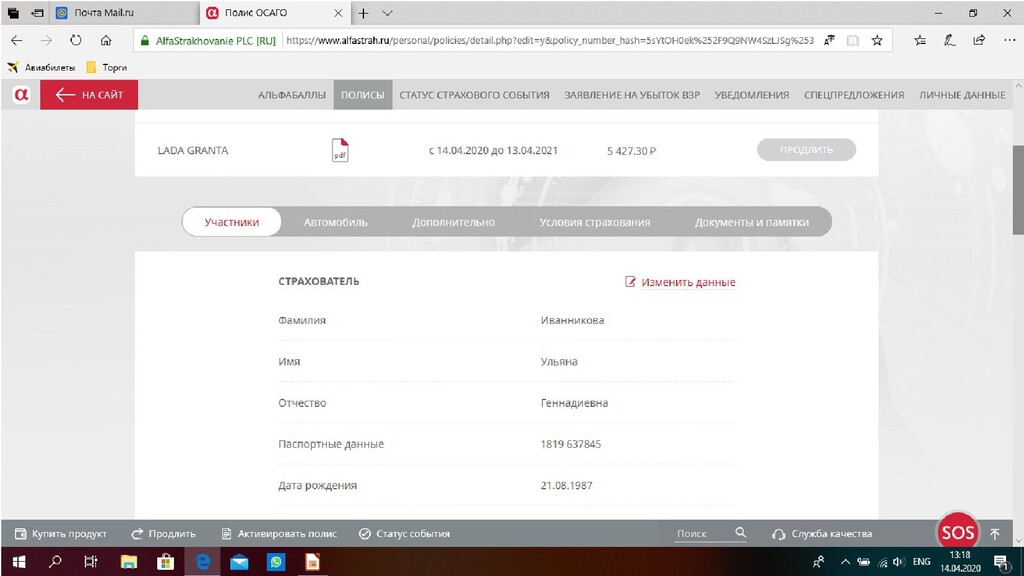Screen dimensions: 1024x576
Task: Switch to the Условия страхования tab
Action: pyautogui.click(x=594, y=222)
